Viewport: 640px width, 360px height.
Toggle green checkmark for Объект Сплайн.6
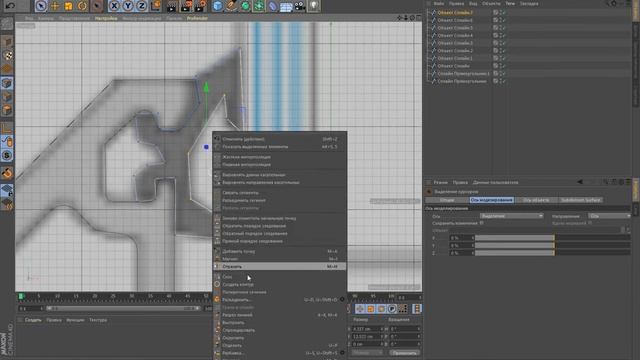coord(504,20)
